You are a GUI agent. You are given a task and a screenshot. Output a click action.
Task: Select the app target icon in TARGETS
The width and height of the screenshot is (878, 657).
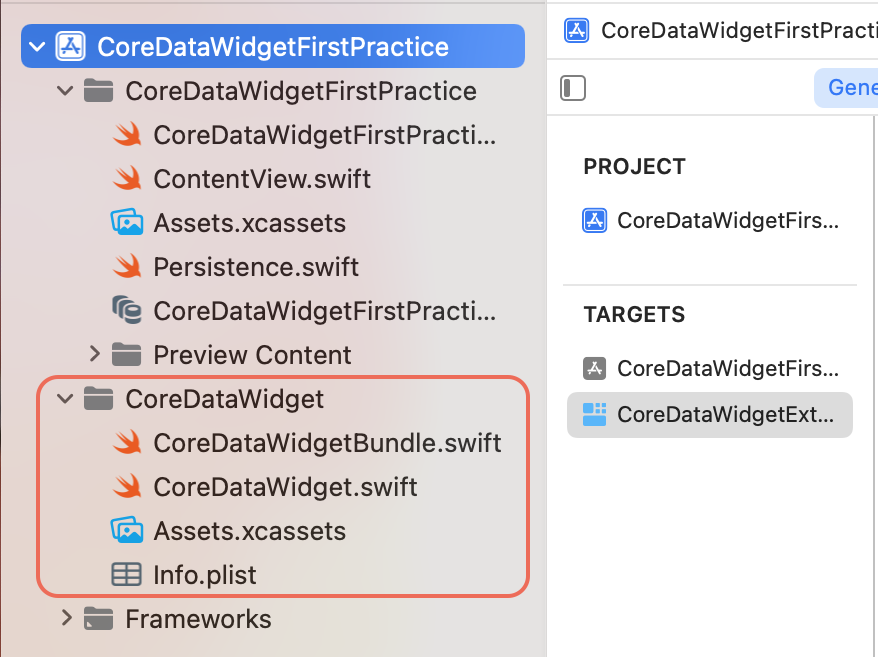[595, 368]
